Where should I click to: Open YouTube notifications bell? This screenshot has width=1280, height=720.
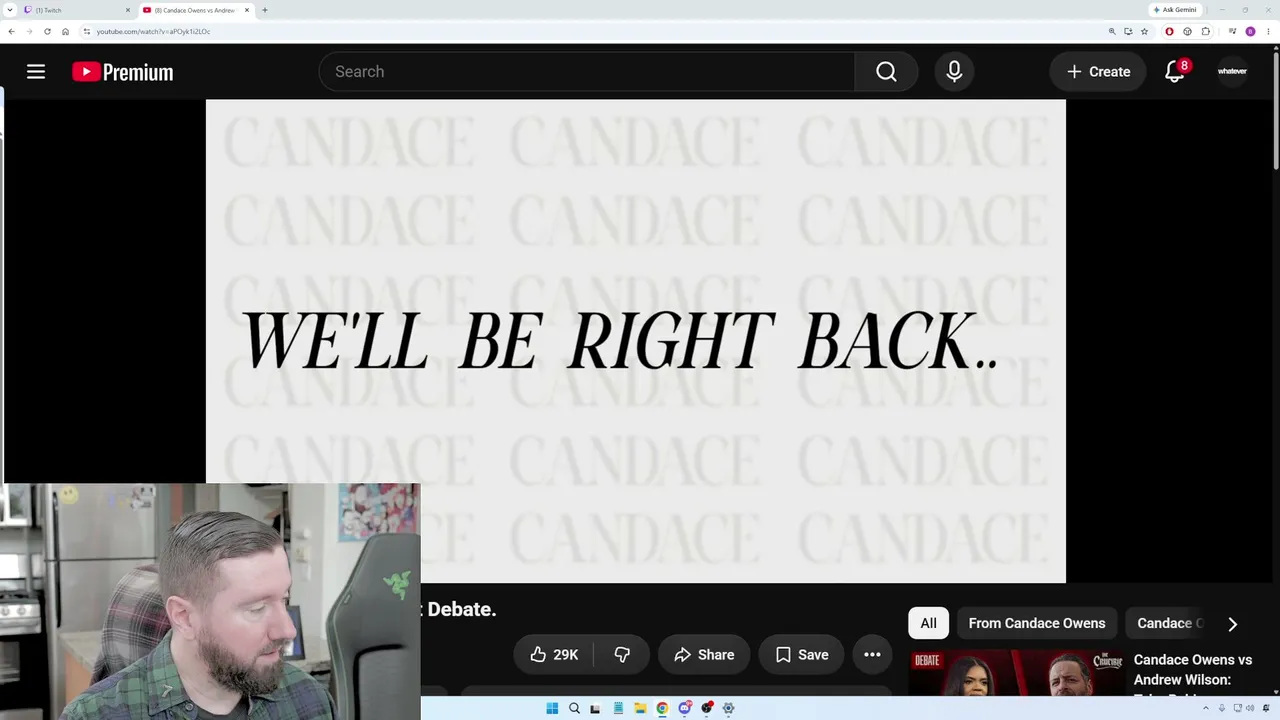coord(1175,72)
